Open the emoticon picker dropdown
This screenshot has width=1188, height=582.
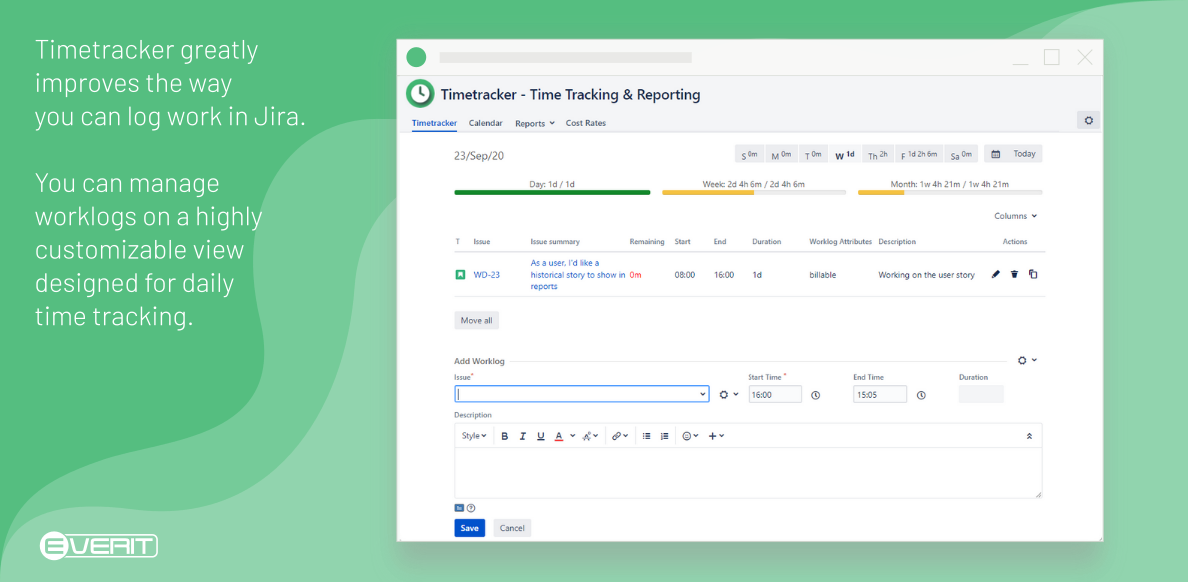coord(690,436)
